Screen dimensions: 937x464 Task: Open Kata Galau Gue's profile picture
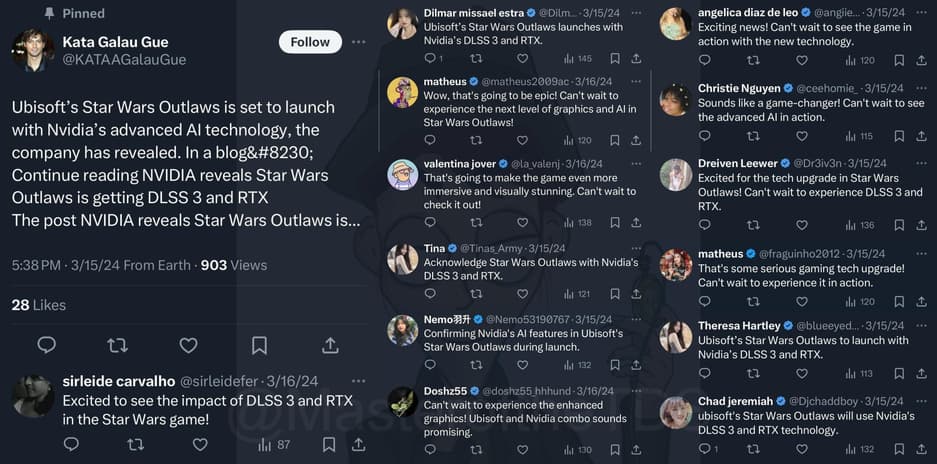(x=33, y=50)
